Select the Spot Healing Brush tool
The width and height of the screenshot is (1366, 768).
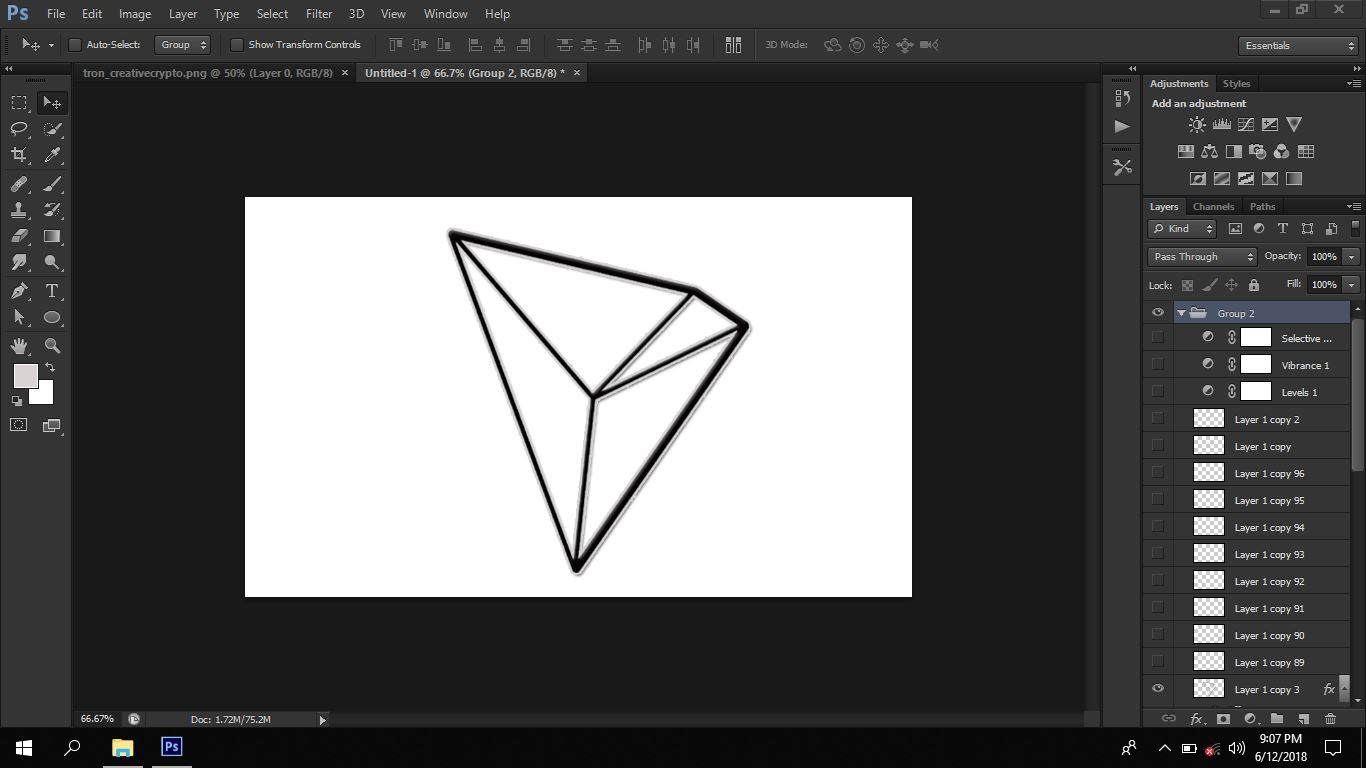click(19, 184)
